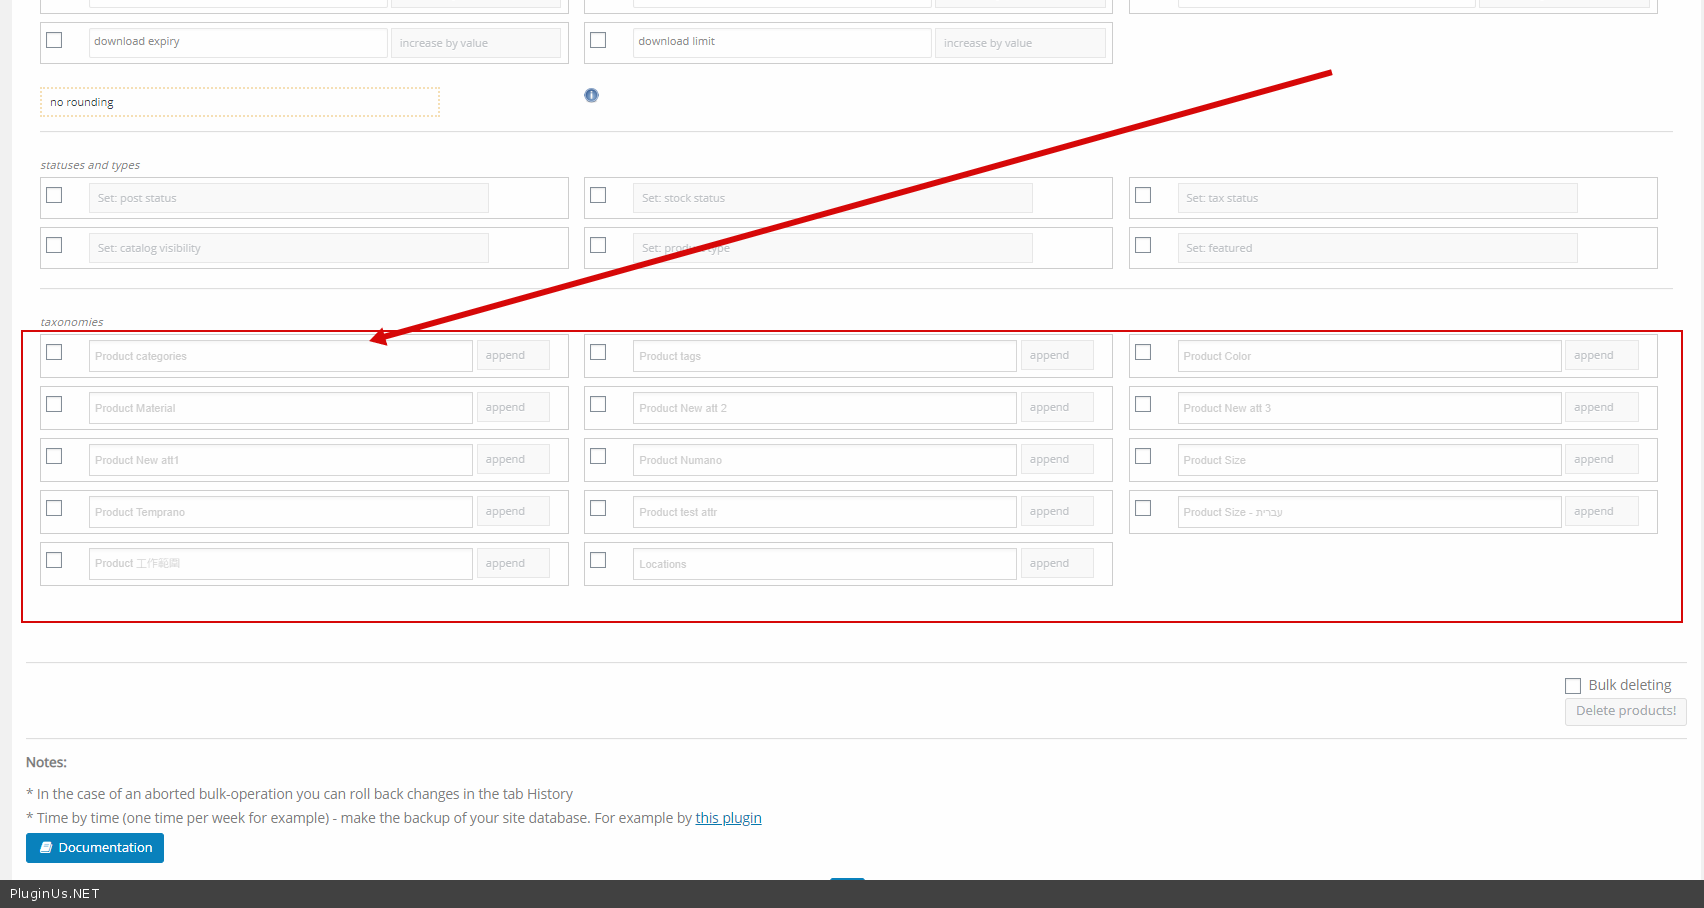Click the Product Numano field

[x=825, y=460]
